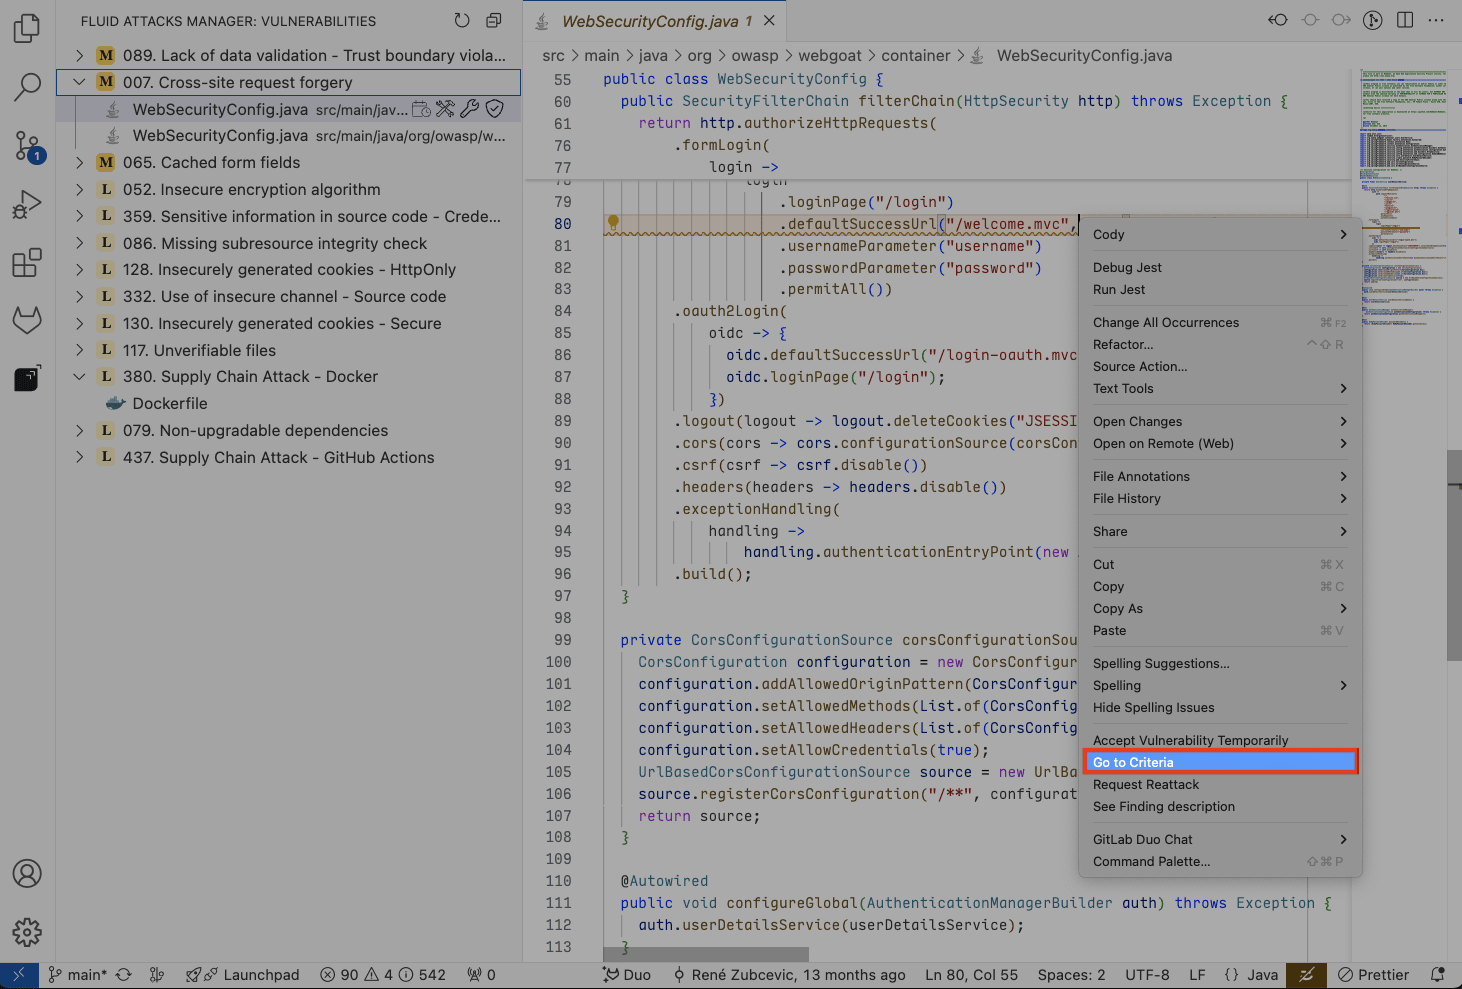Image resolution: width=1462 pixels, height=989 pixels.
Task: Click Duo status bar item
Action: coord(627,975)
